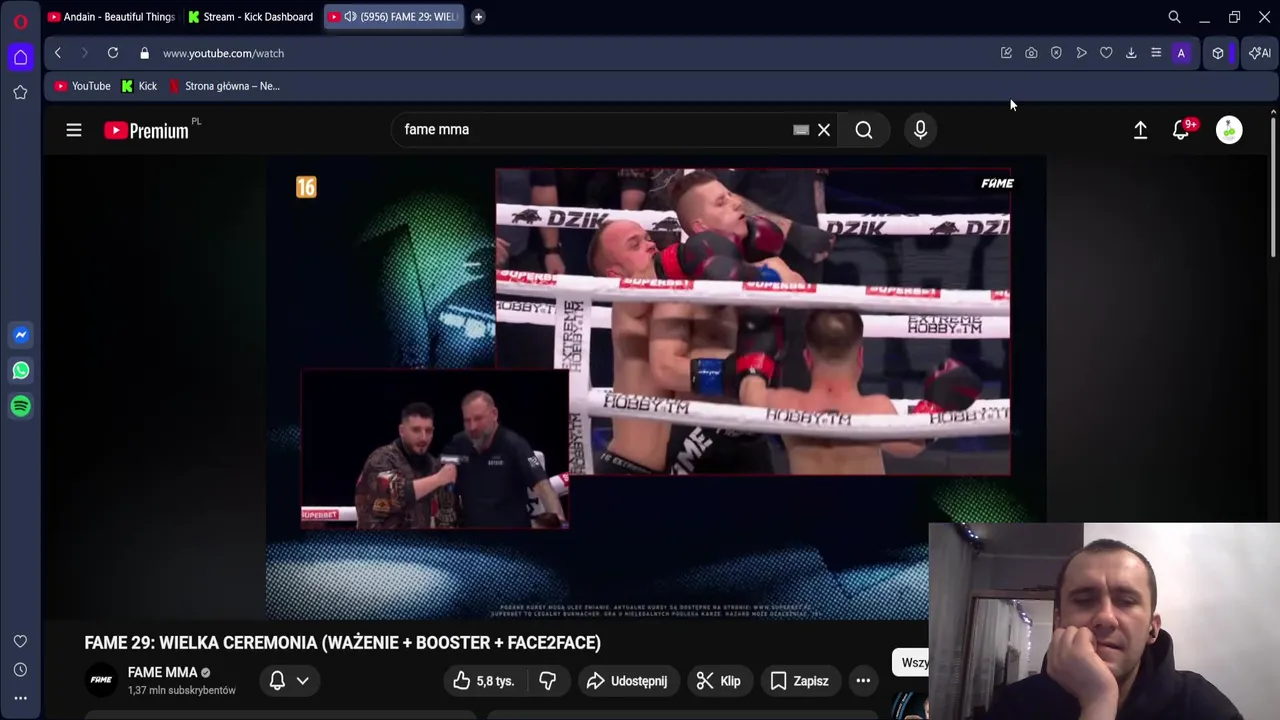Open purple A profile icon
This screenshot has width=1280, height=720.
click(1181, 53)
